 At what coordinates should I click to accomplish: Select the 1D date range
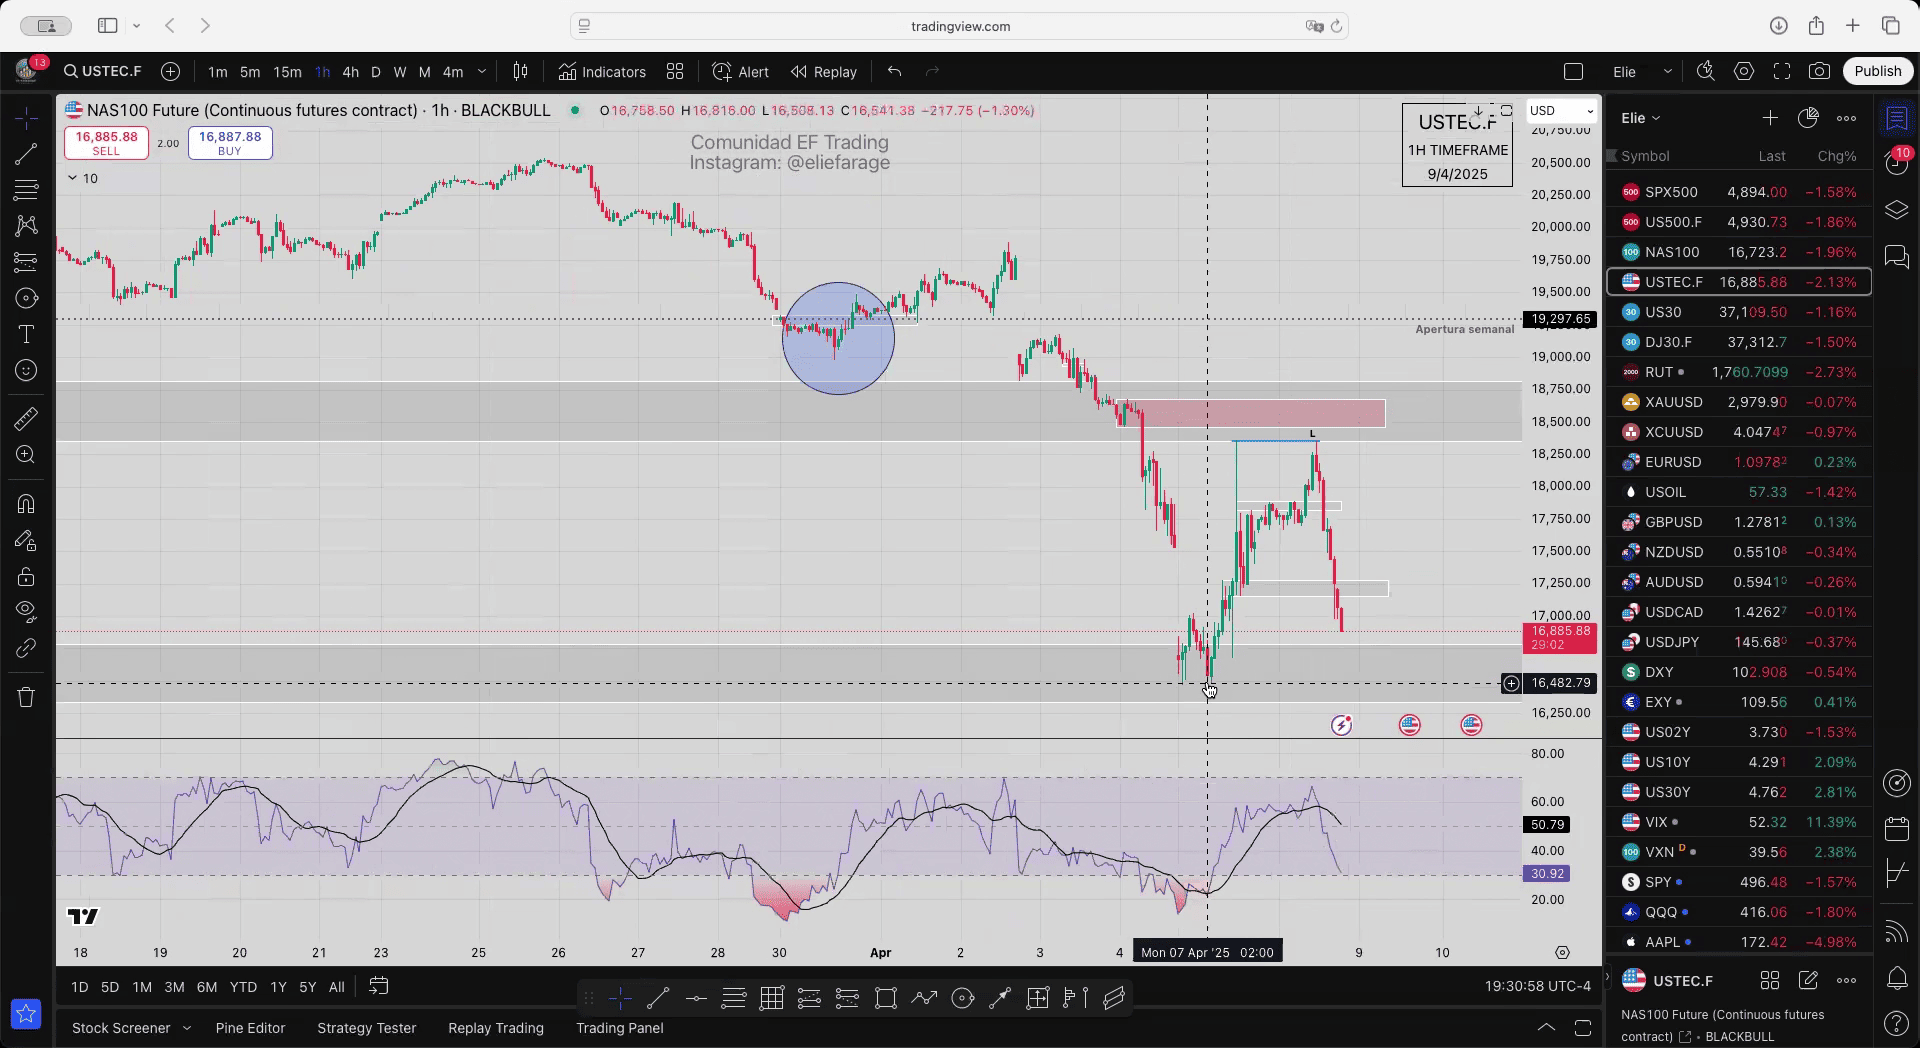80,987
